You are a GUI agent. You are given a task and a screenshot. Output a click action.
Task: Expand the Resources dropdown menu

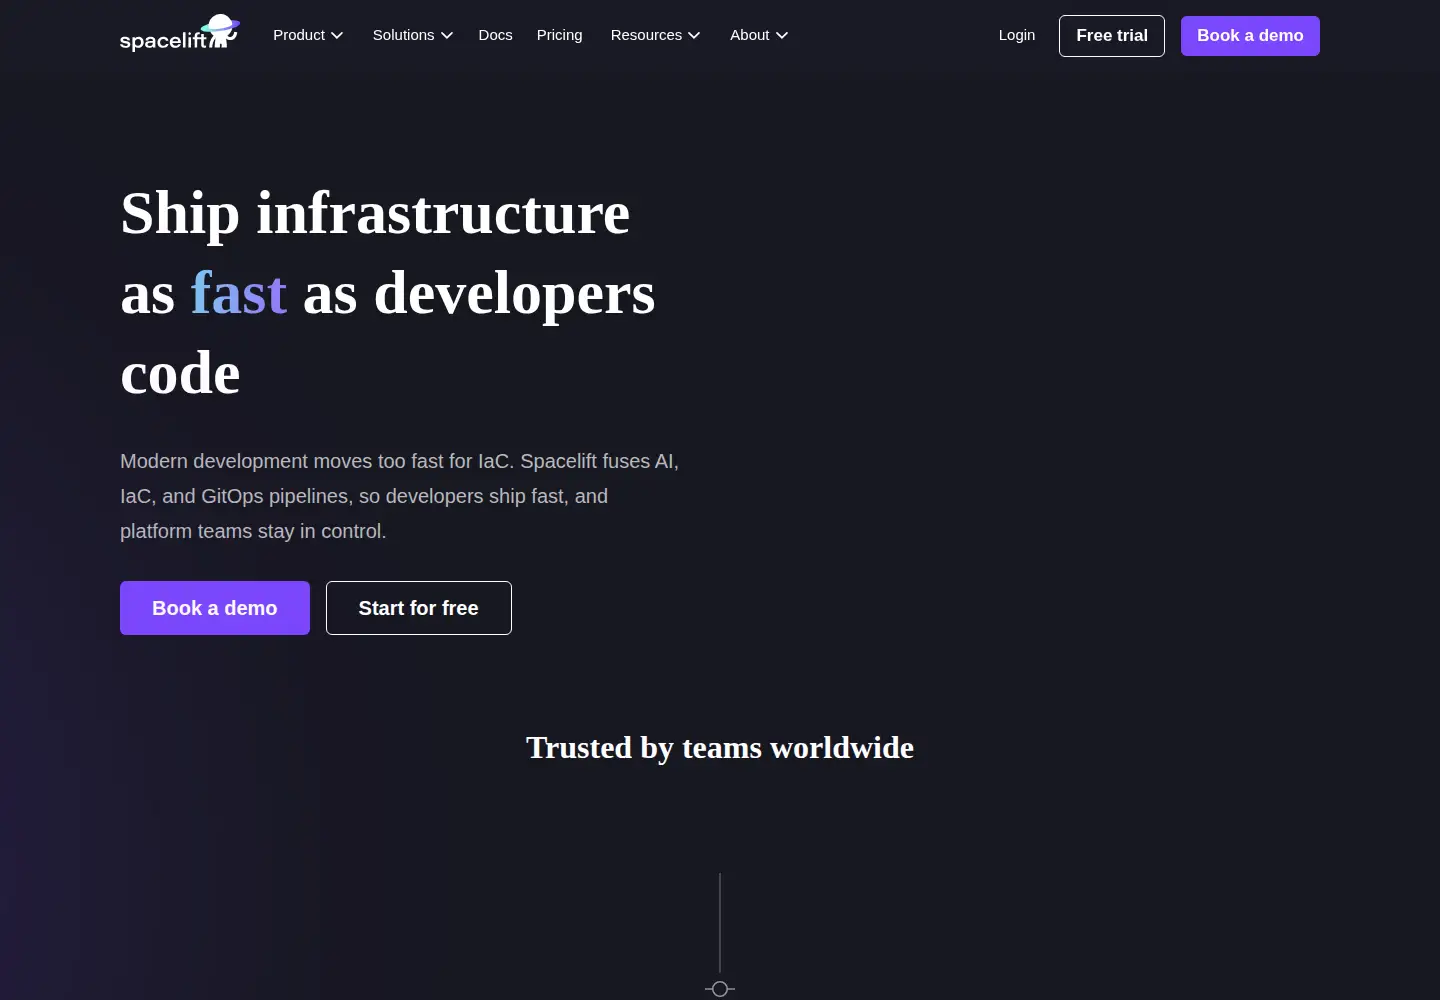[656, 35]
